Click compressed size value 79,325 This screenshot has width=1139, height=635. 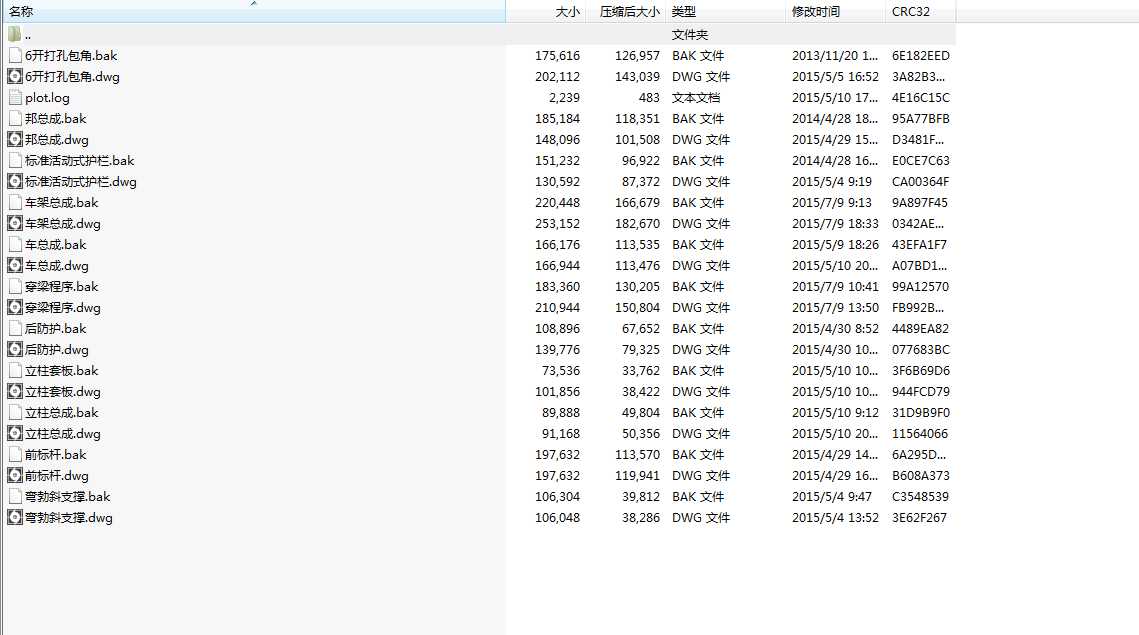click(641, 350)
